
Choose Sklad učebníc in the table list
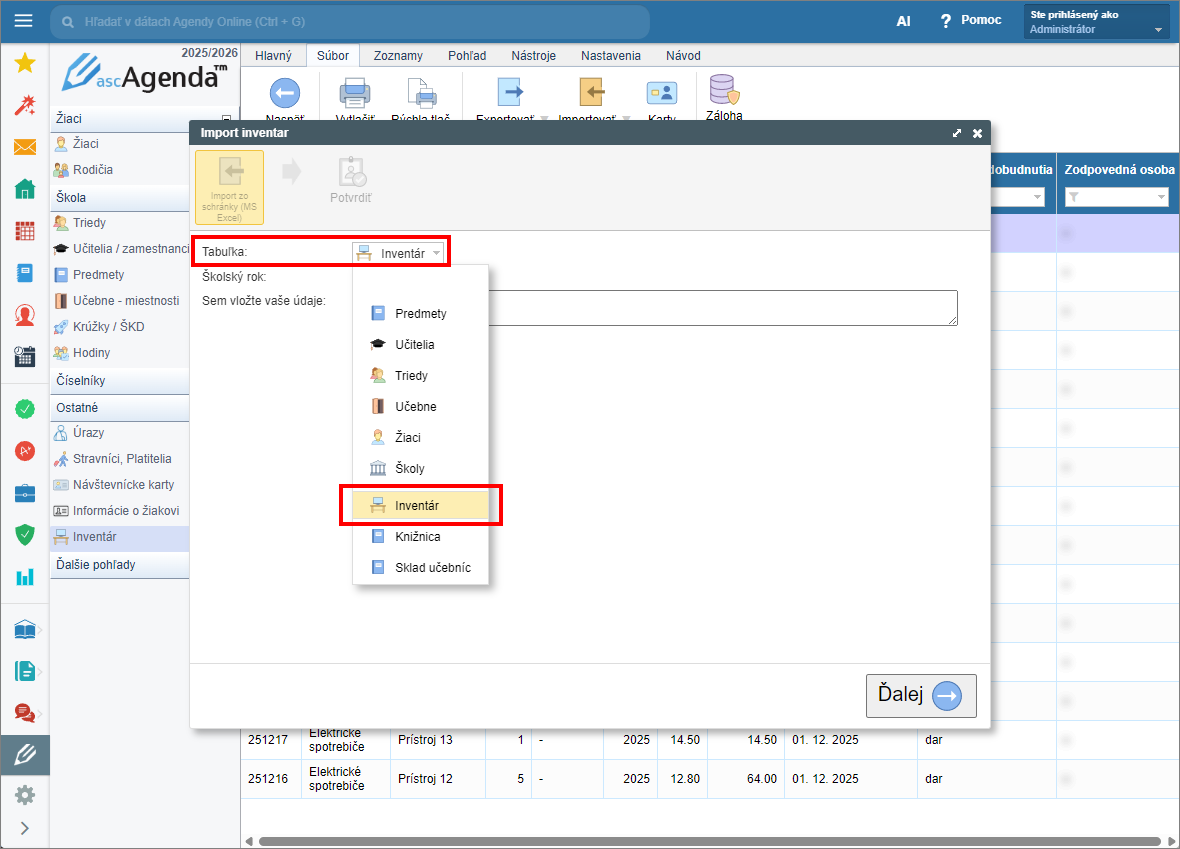(x=432, y=568)
